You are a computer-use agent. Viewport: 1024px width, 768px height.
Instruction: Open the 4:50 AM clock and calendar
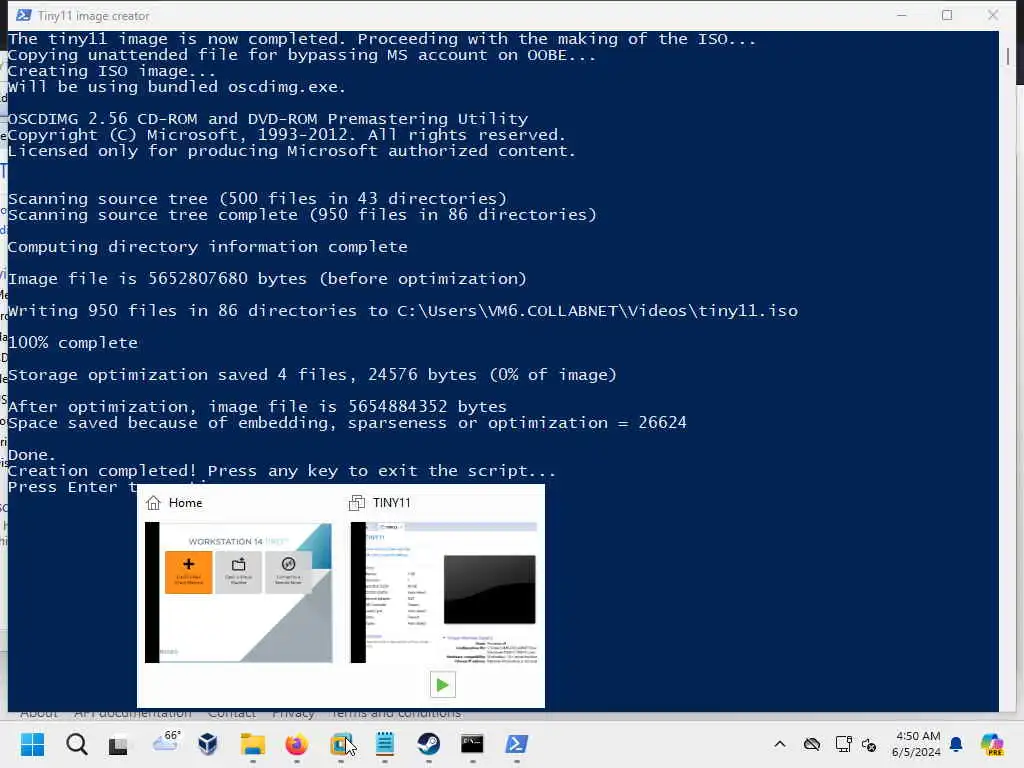(916, 744)
